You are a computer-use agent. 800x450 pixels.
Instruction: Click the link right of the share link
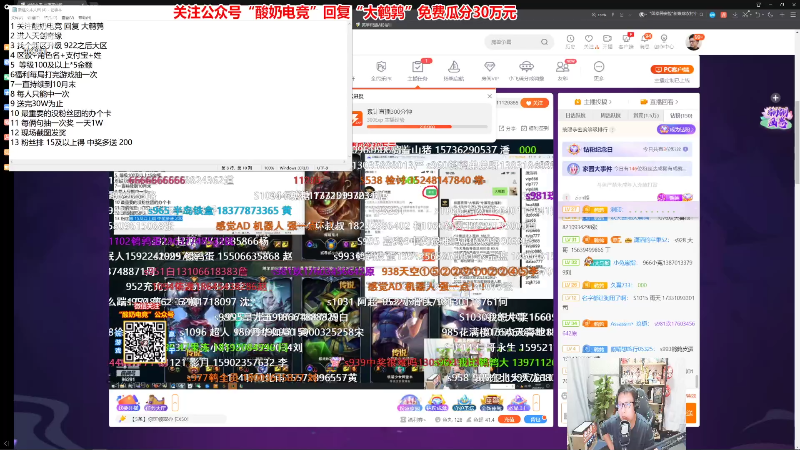(x=535, y=129)
